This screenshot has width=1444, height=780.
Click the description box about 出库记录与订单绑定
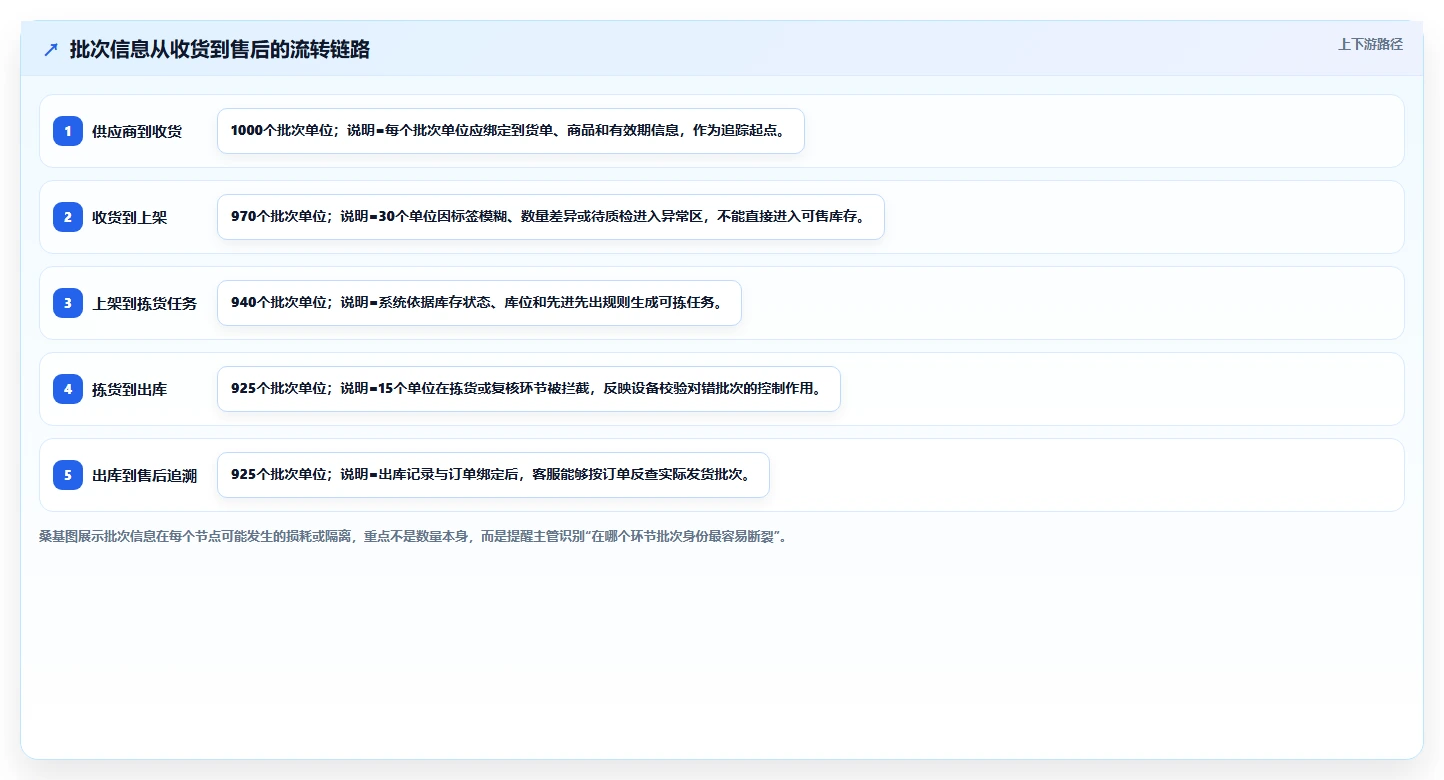click(x=493, y=475)
